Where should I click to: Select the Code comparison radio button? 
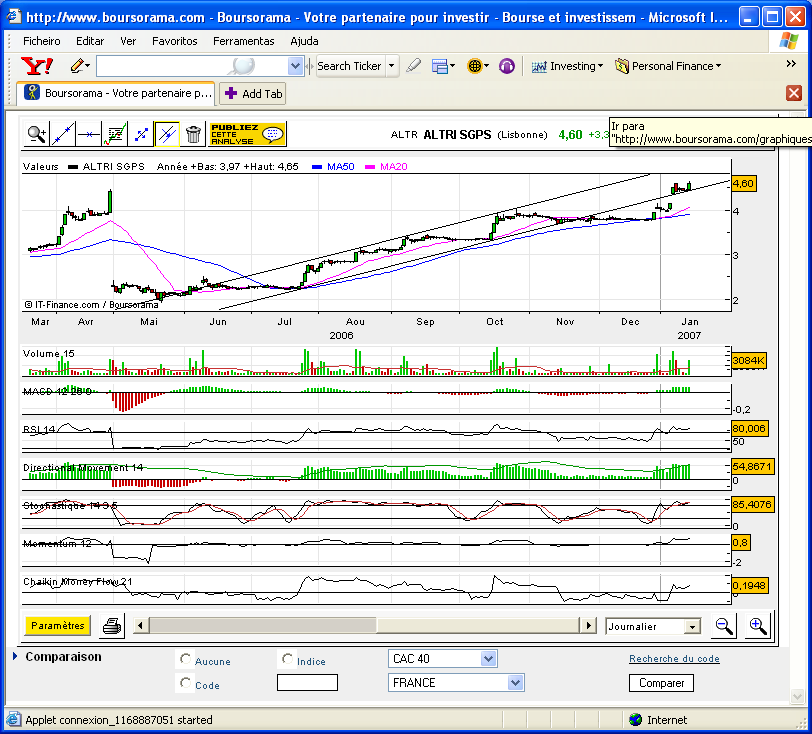pyautogui.click(x=185, y=683)
